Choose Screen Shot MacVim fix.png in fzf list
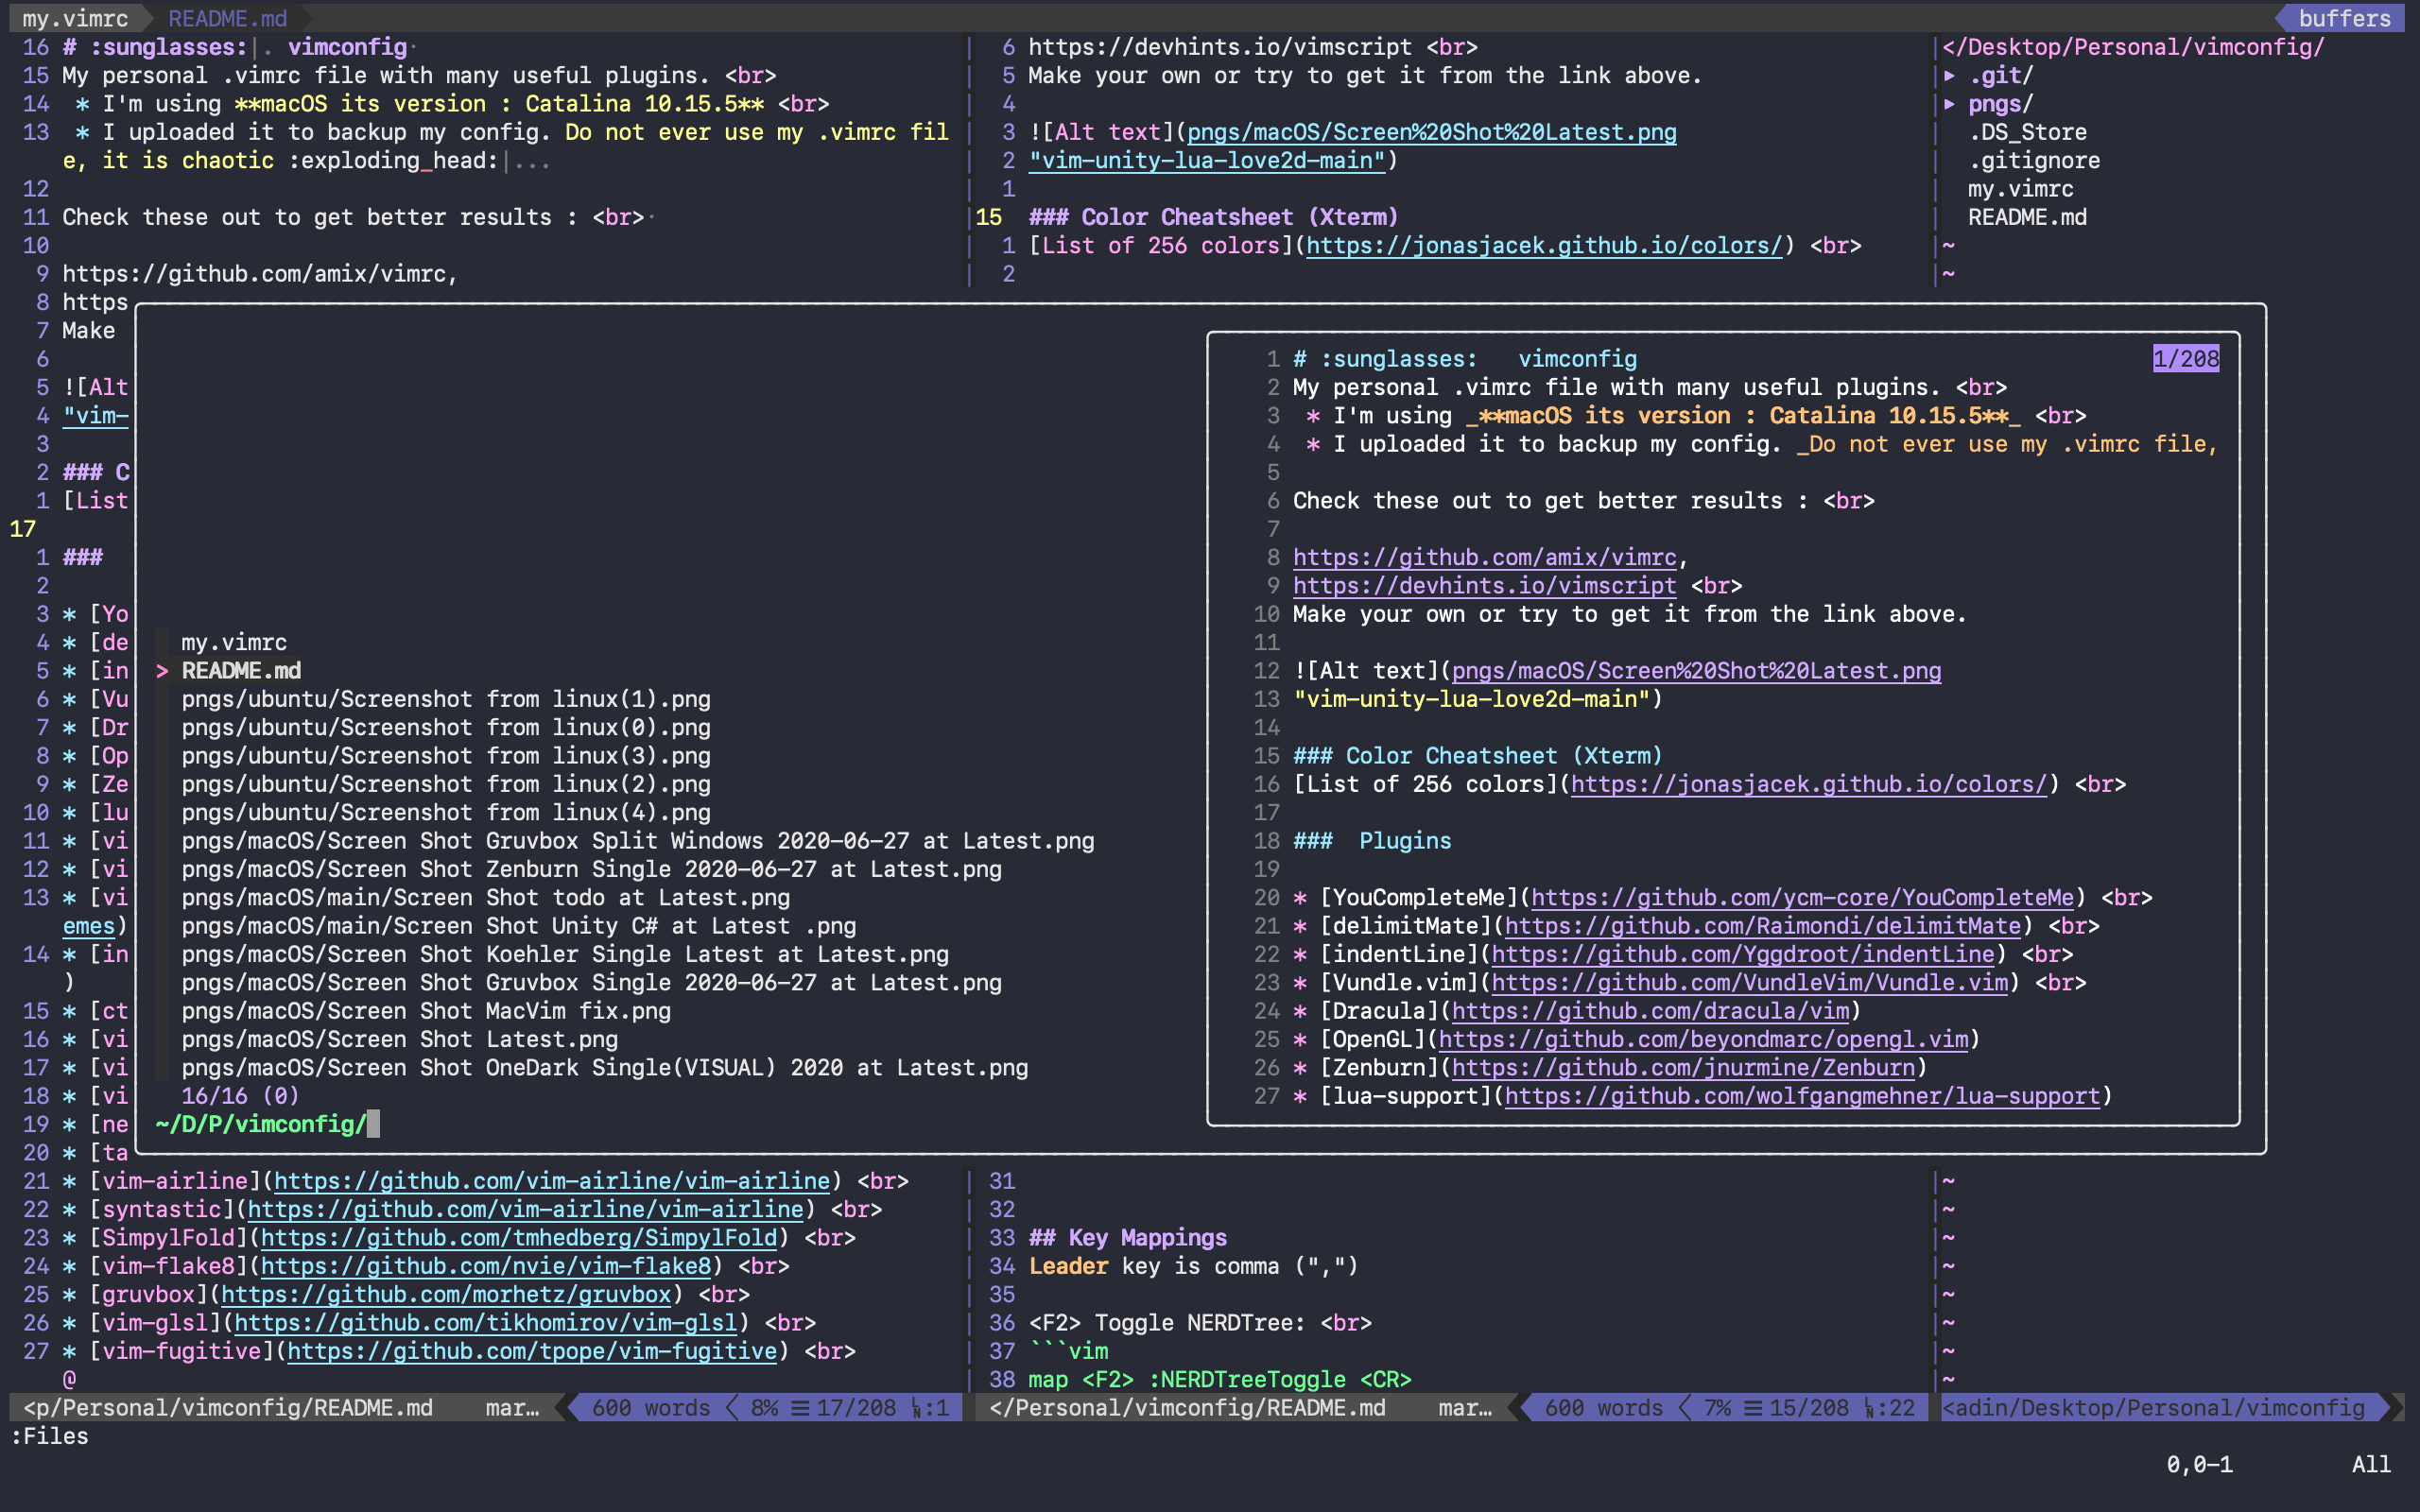 [x=425, y=1011]
